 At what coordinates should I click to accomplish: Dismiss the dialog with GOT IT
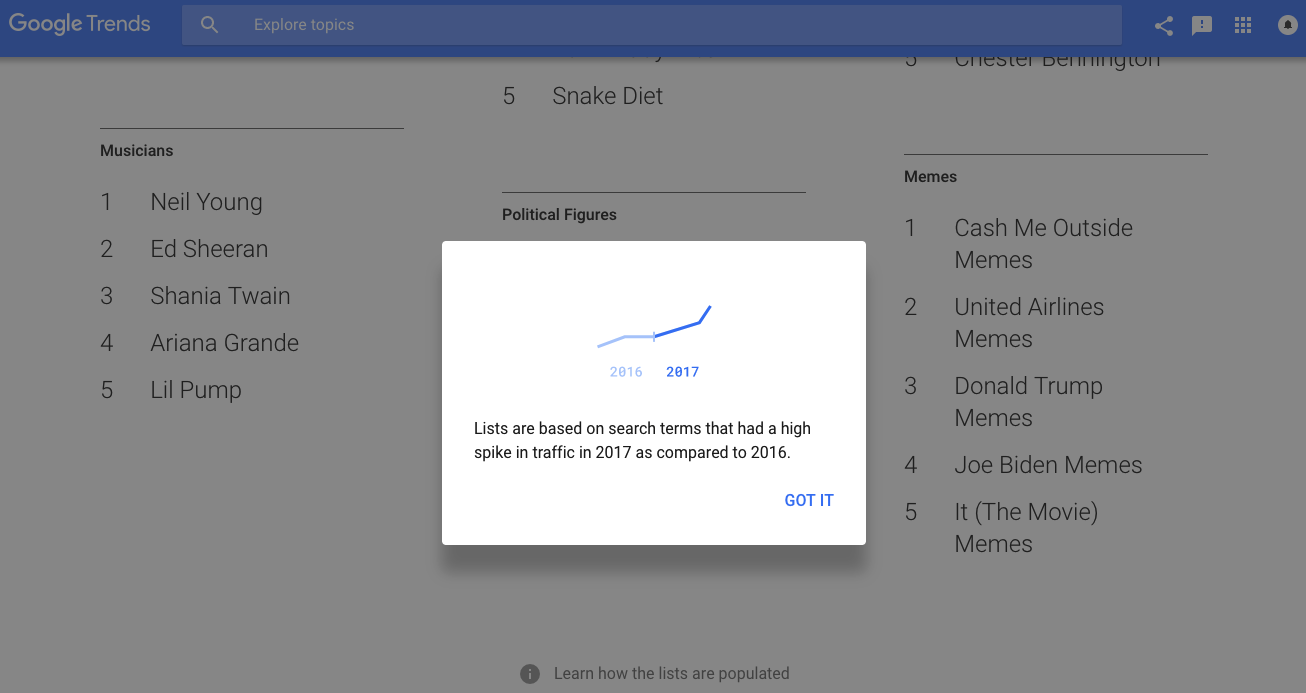[x=809, y=500]
